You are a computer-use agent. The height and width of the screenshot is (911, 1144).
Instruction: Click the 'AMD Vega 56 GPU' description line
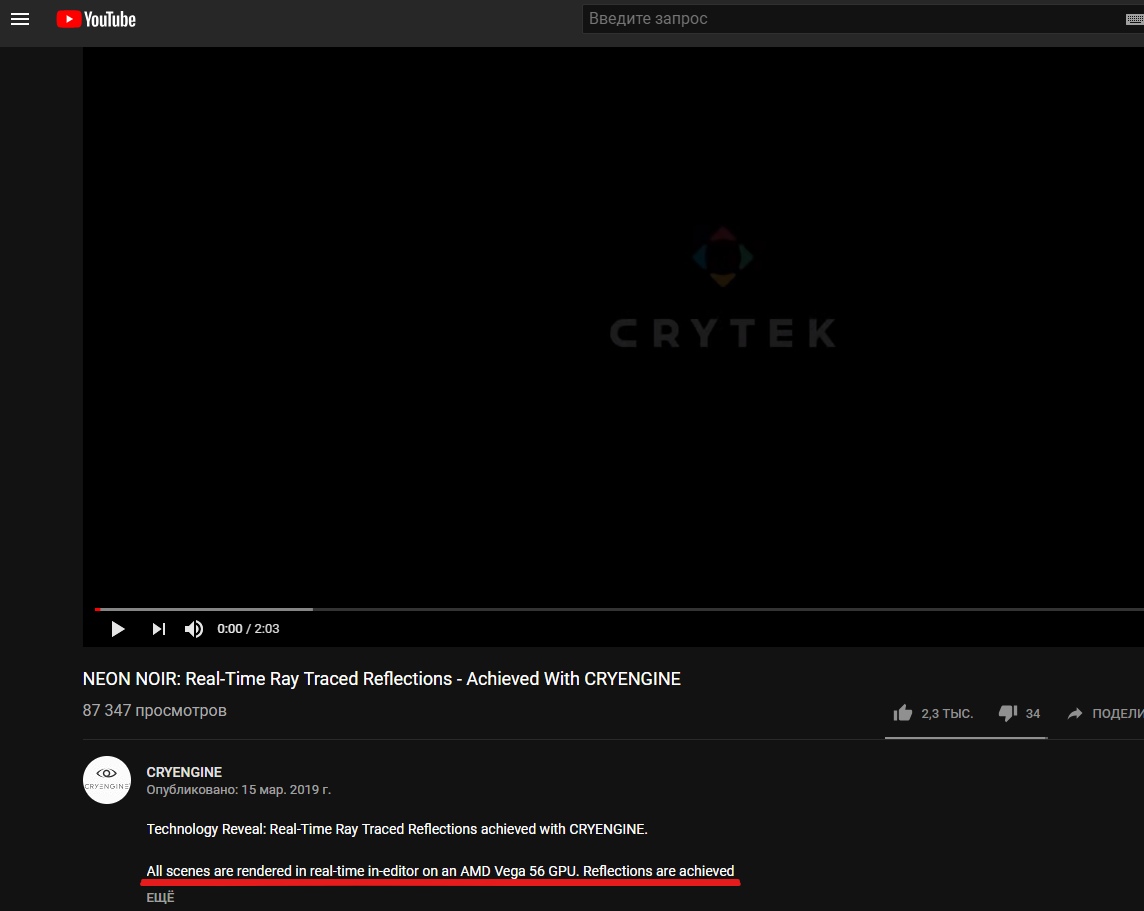tap(440, 871)
